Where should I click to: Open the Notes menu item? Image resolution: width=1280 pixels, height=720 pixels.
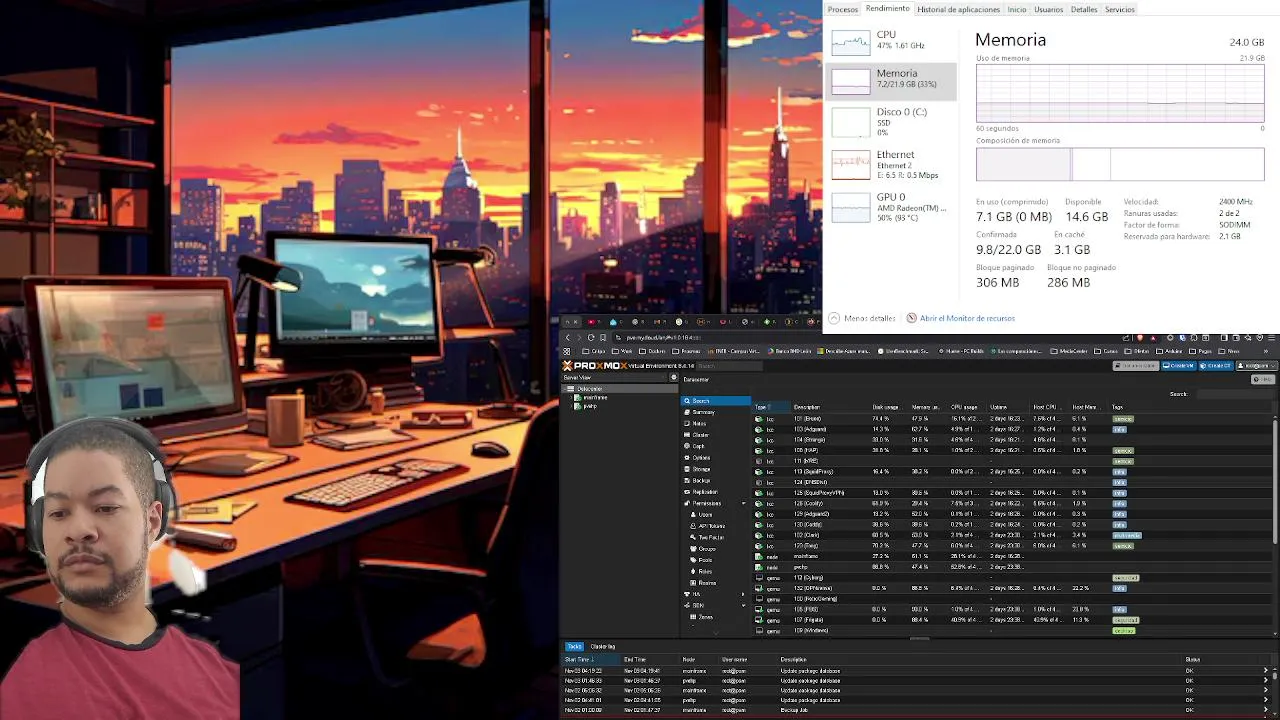pos(716,423)
